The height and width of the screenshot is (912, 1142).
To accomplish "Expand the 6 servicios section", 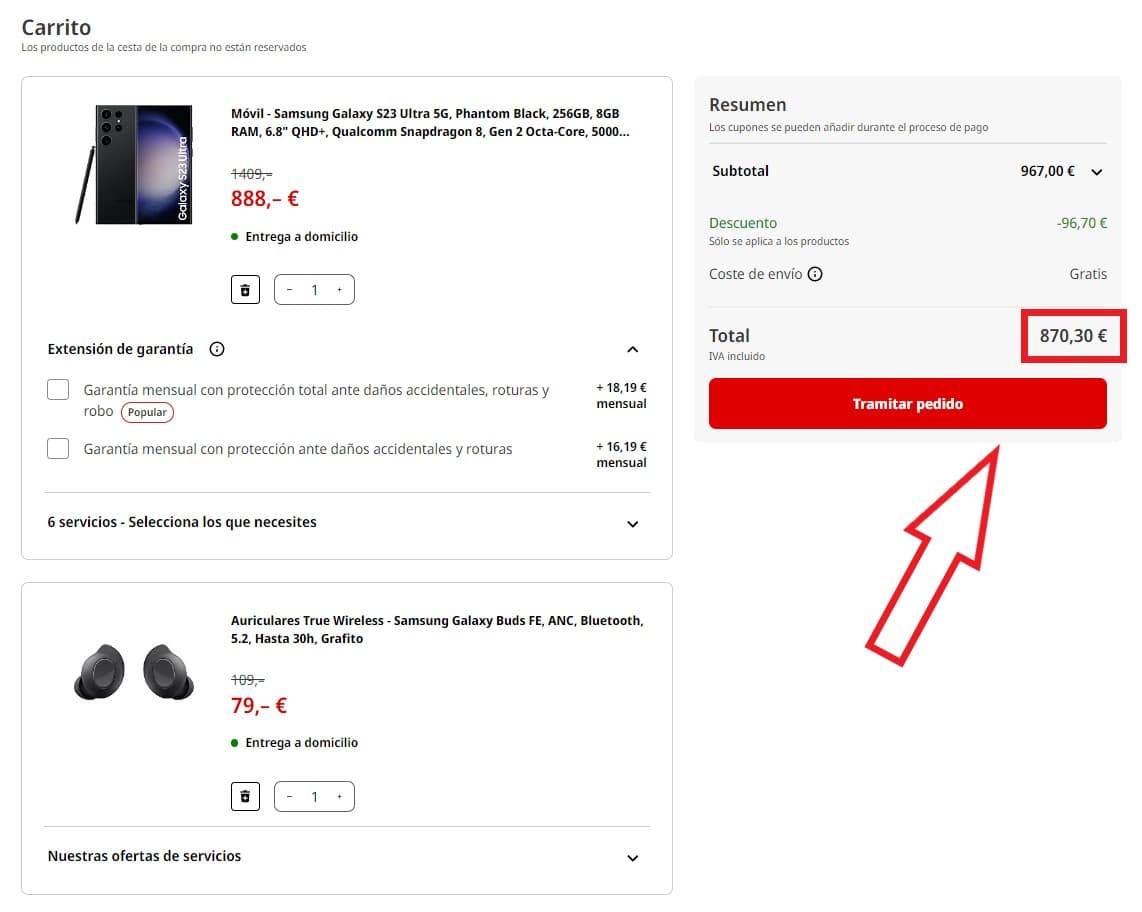I will (632, 523).
